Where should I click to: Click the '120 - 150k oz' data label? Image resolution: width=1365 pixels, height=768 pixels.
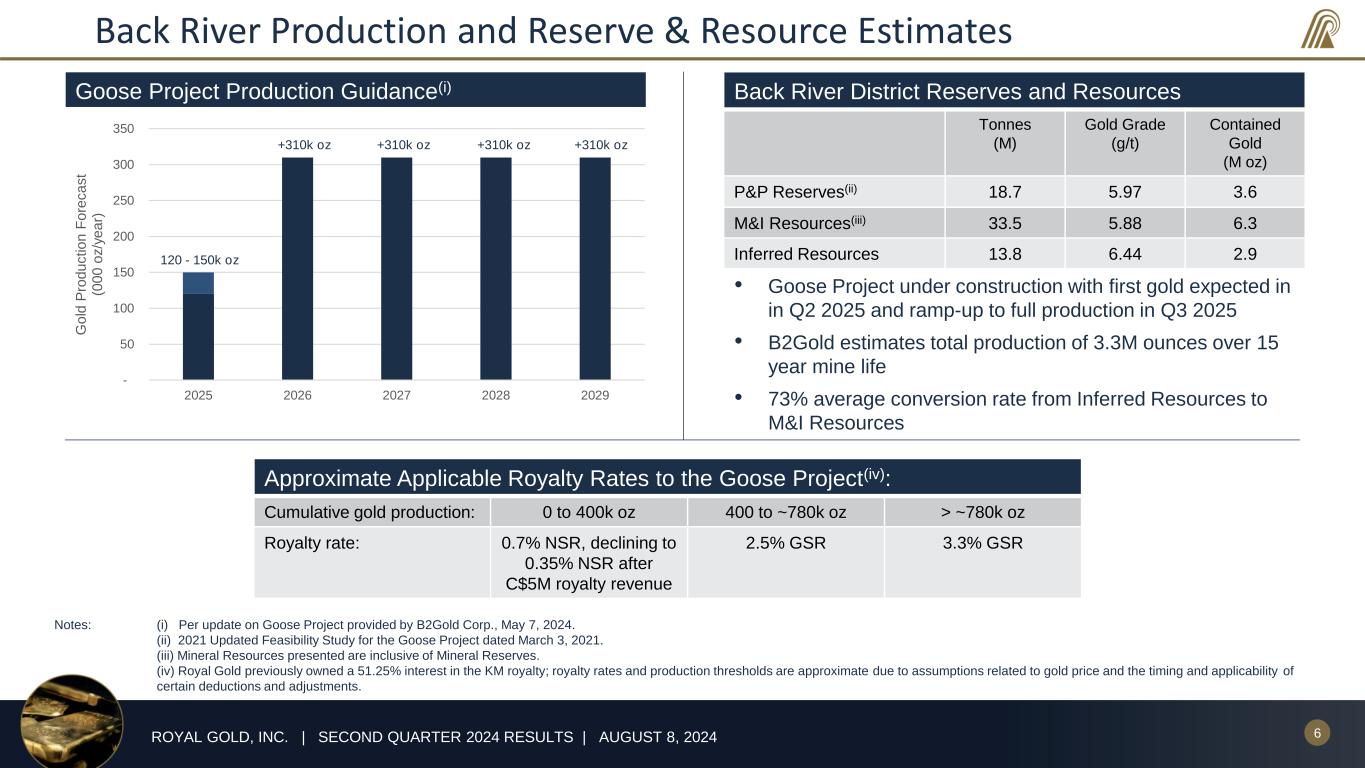[x=199, y=260]
